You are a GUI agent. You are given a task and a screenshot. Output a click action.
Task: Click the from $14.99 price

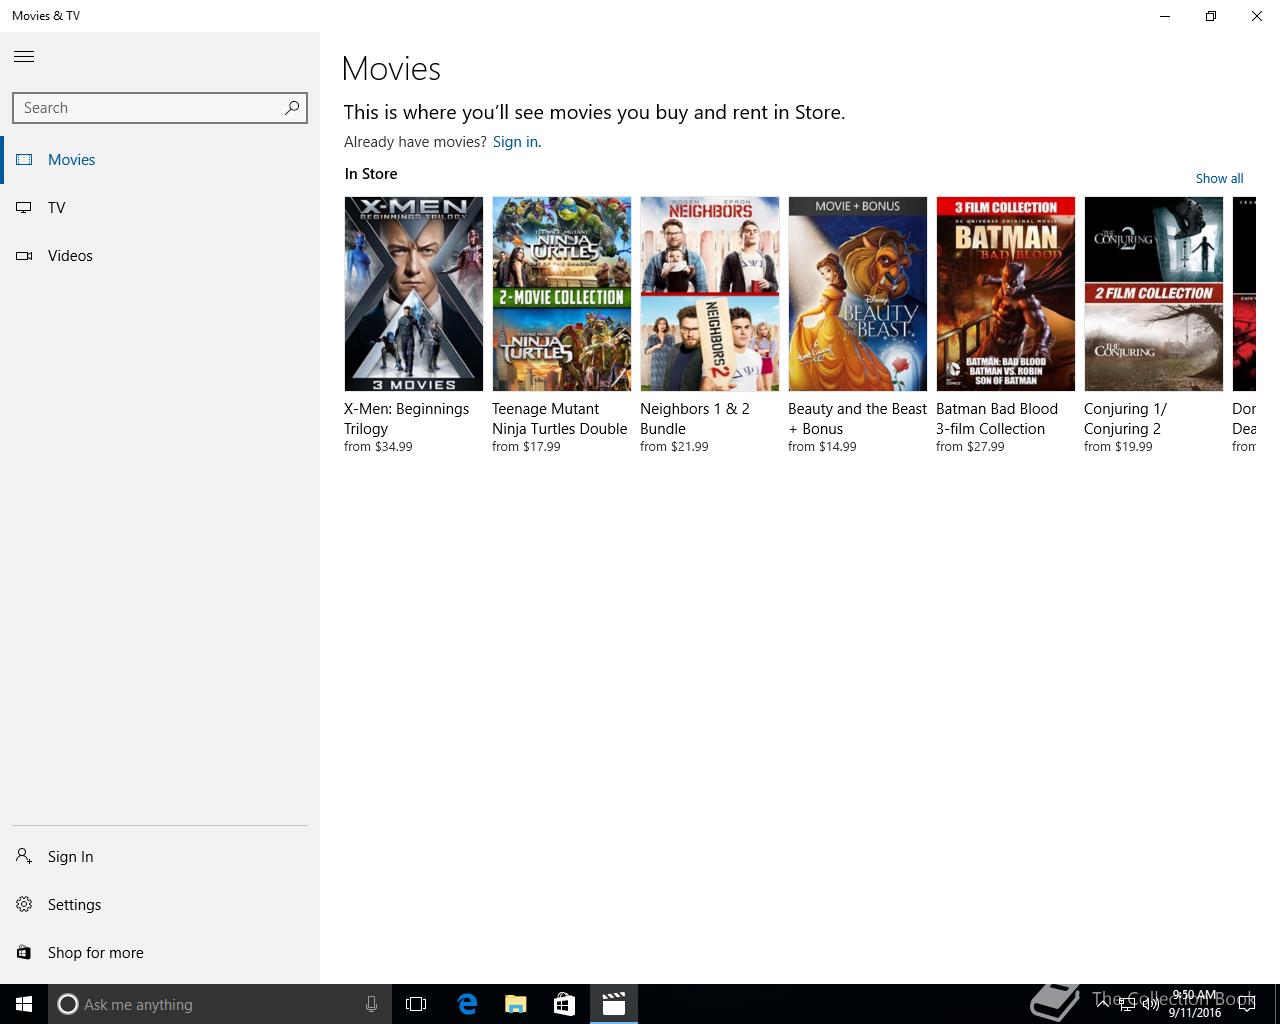(x=822, y=447)
